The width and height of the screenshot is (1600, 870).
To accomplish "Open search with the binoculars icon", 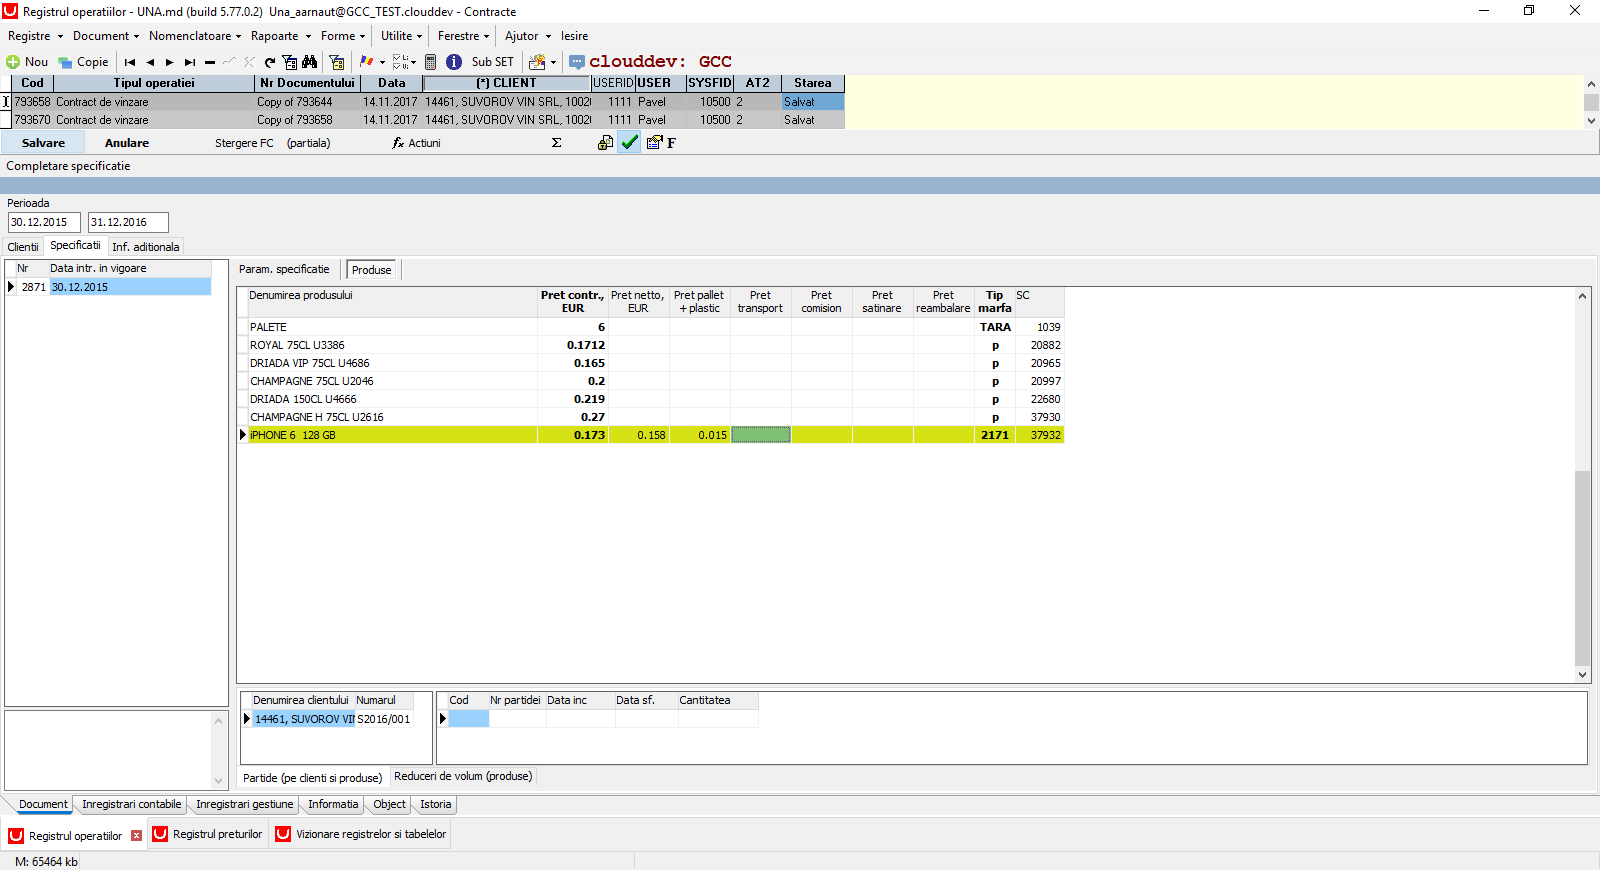I will click(x=310, y=62).
